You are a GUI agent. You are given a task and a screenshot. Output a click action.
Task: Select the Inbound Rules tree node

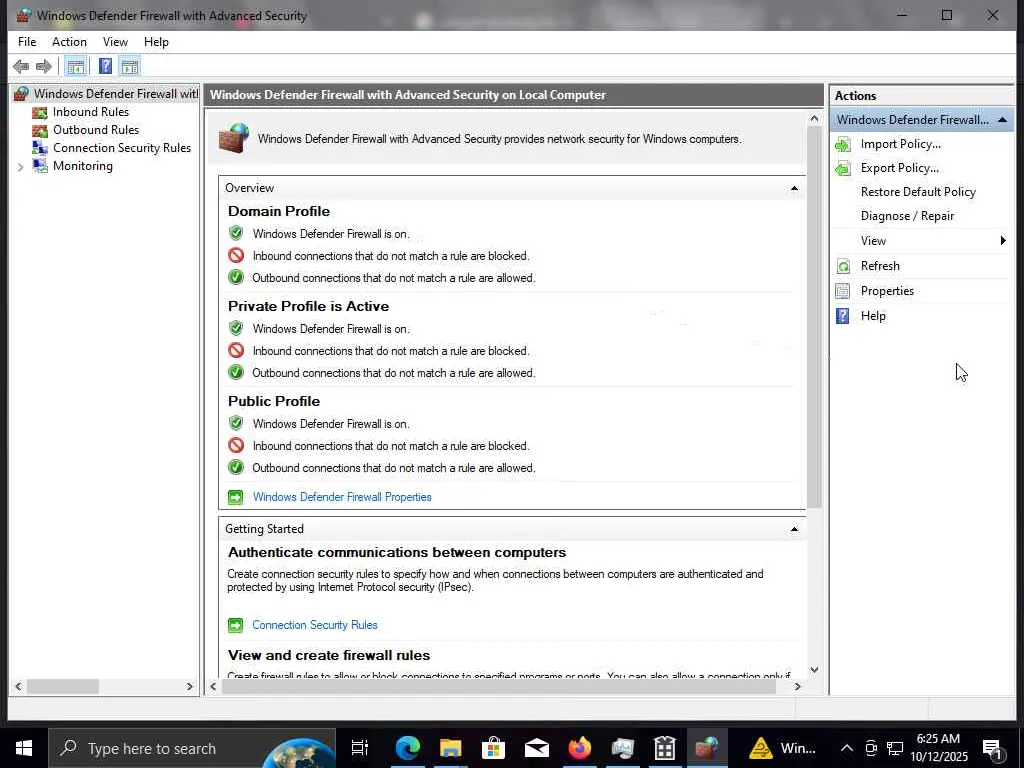click(91, 112)
